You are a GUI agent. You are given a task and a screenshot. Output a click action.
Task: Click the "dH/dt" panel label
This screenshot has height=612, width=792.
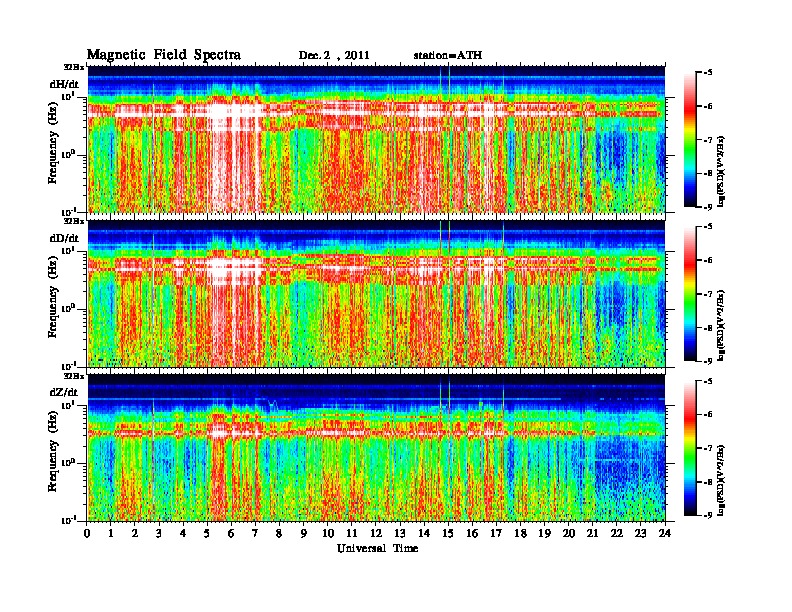click(x=64, y=84)
